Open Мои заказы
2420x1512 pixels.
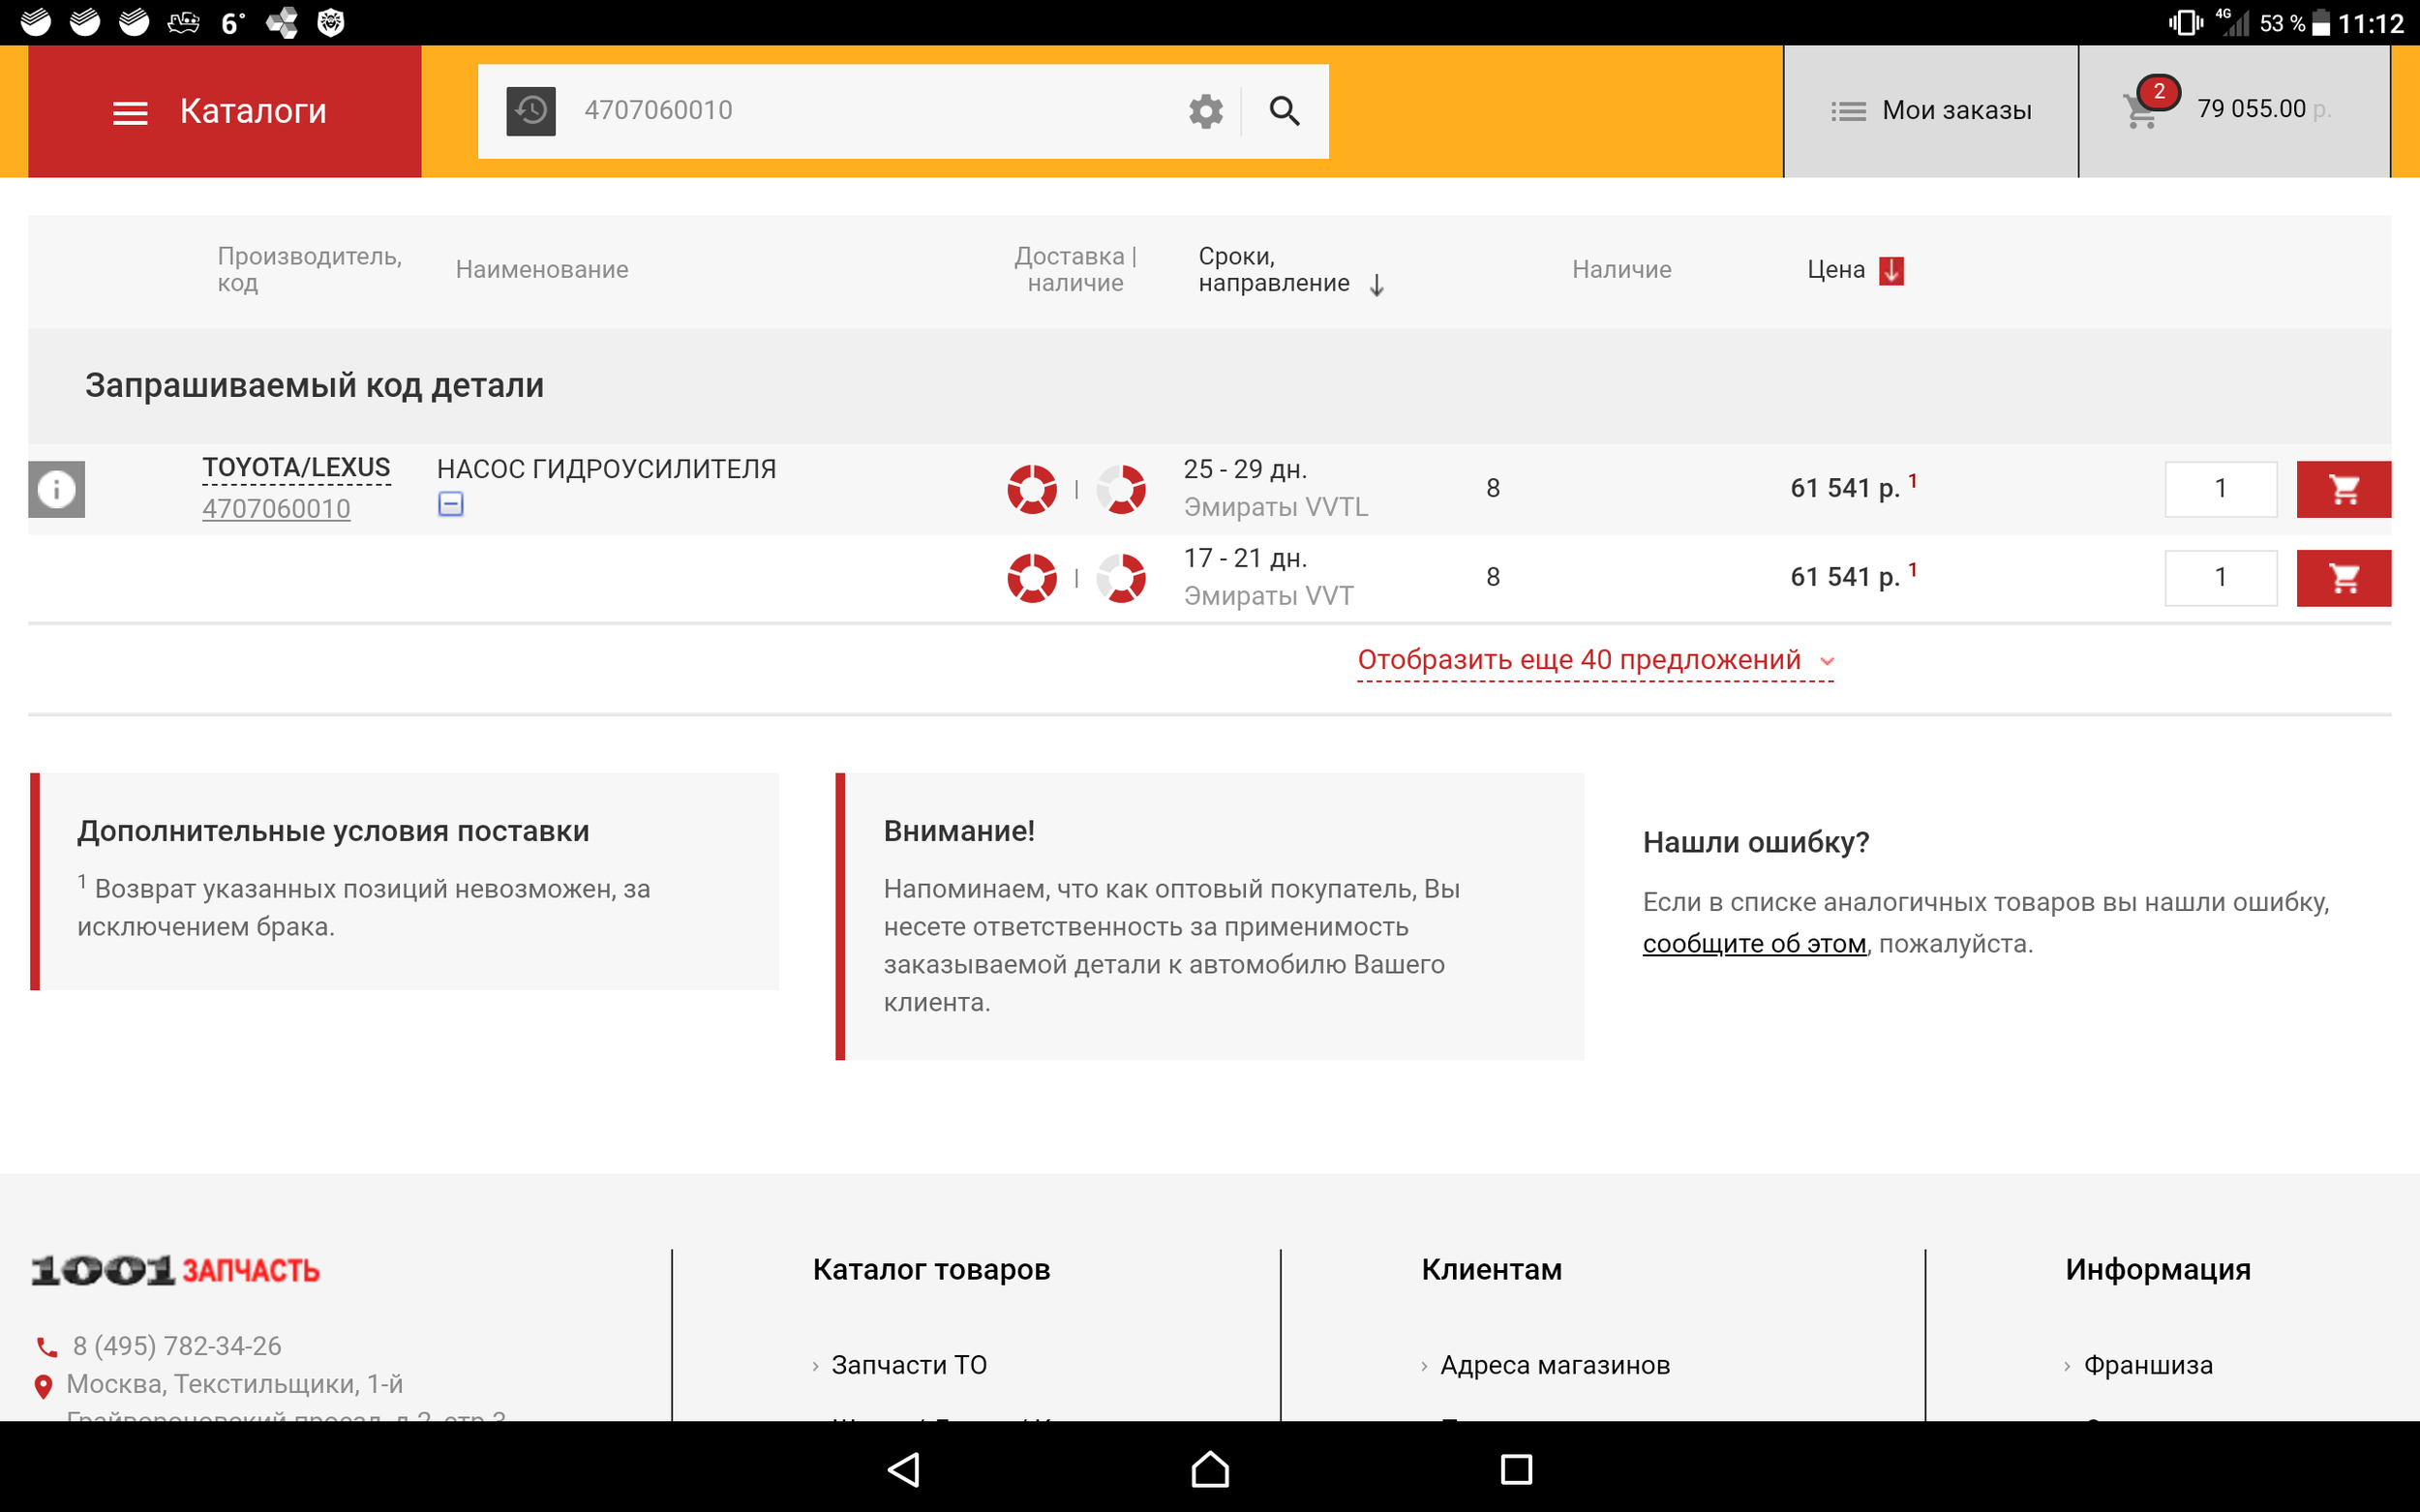tap(1931, 111)
